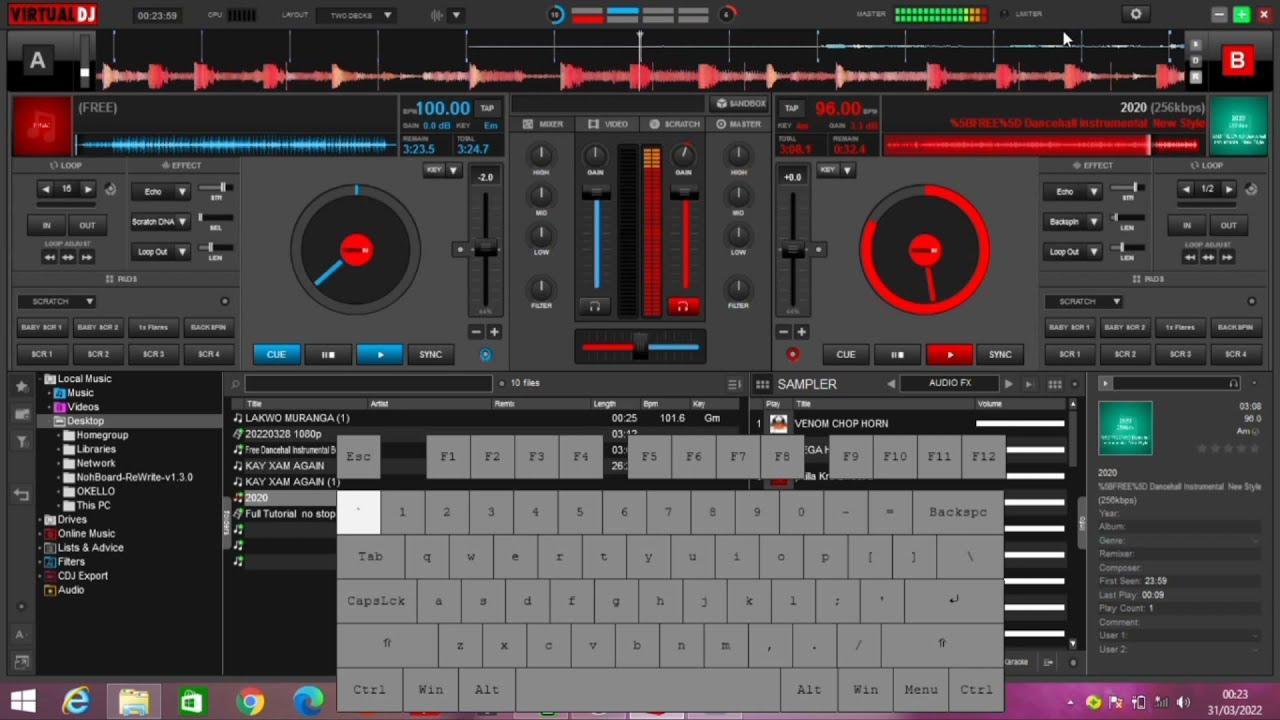Open deck B Backspin effect dropdown
Viewport: 1280px width, 720px height.
[1073, 222]
